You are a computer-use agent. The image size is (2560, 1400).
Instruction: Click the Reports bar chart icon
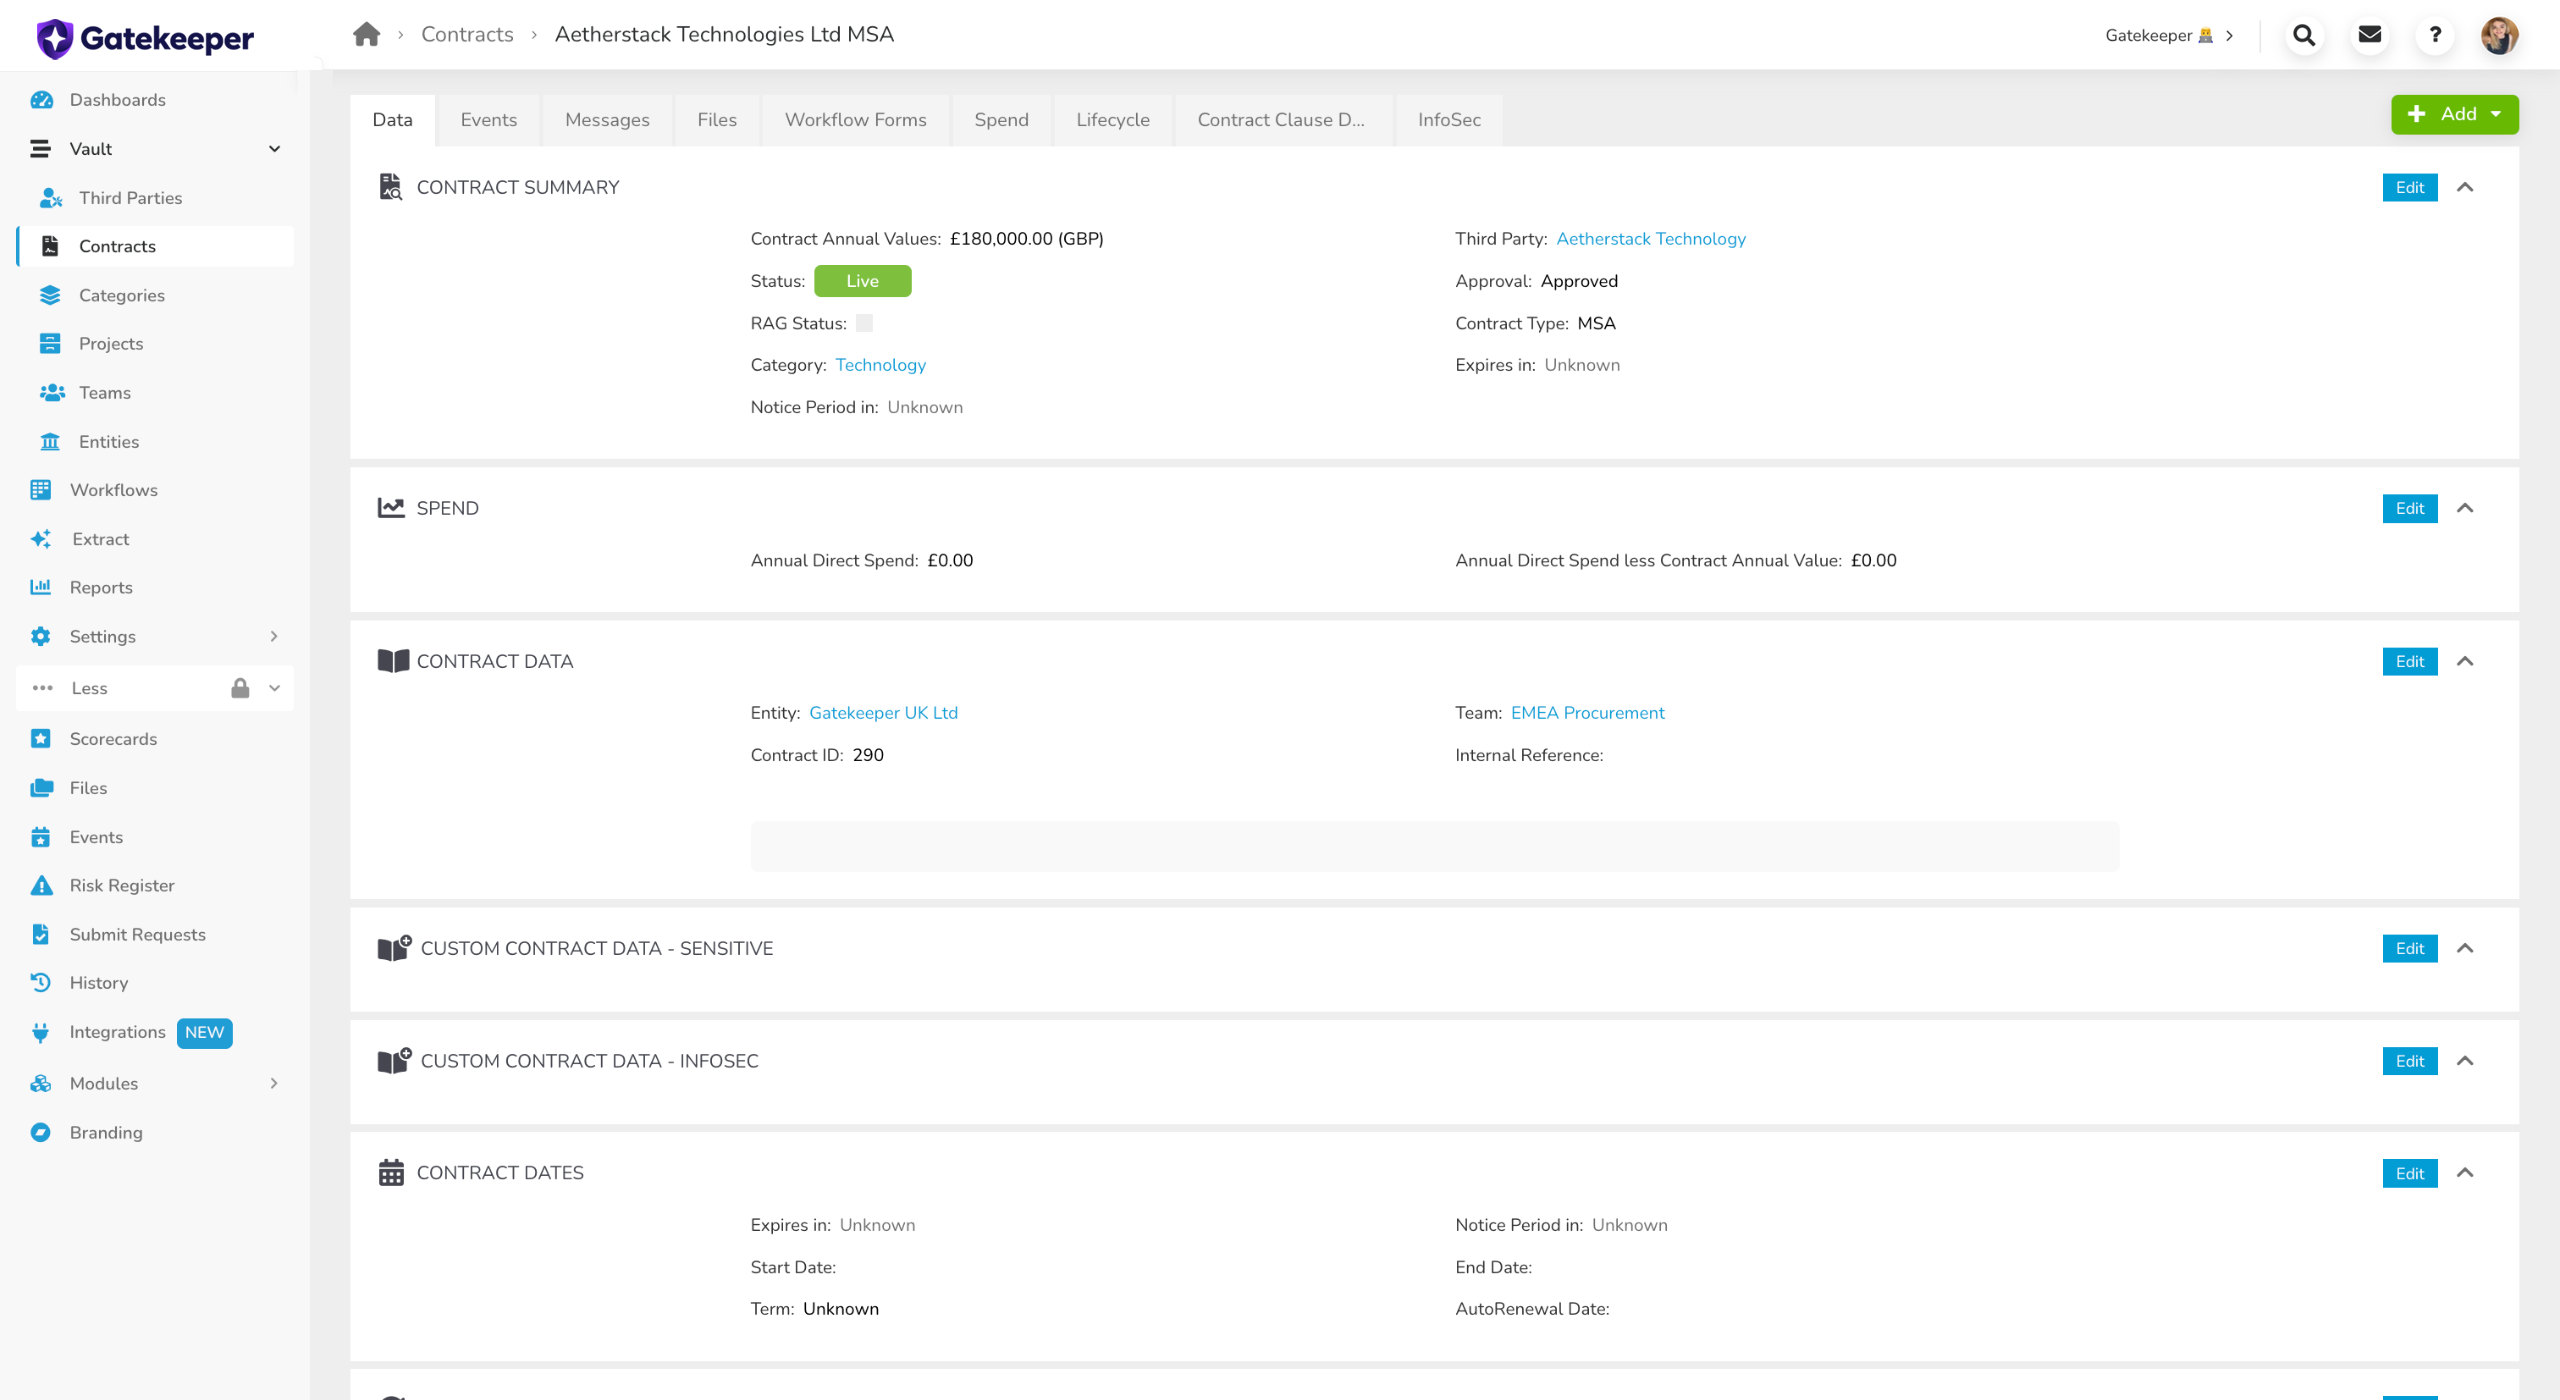[41, 587]
